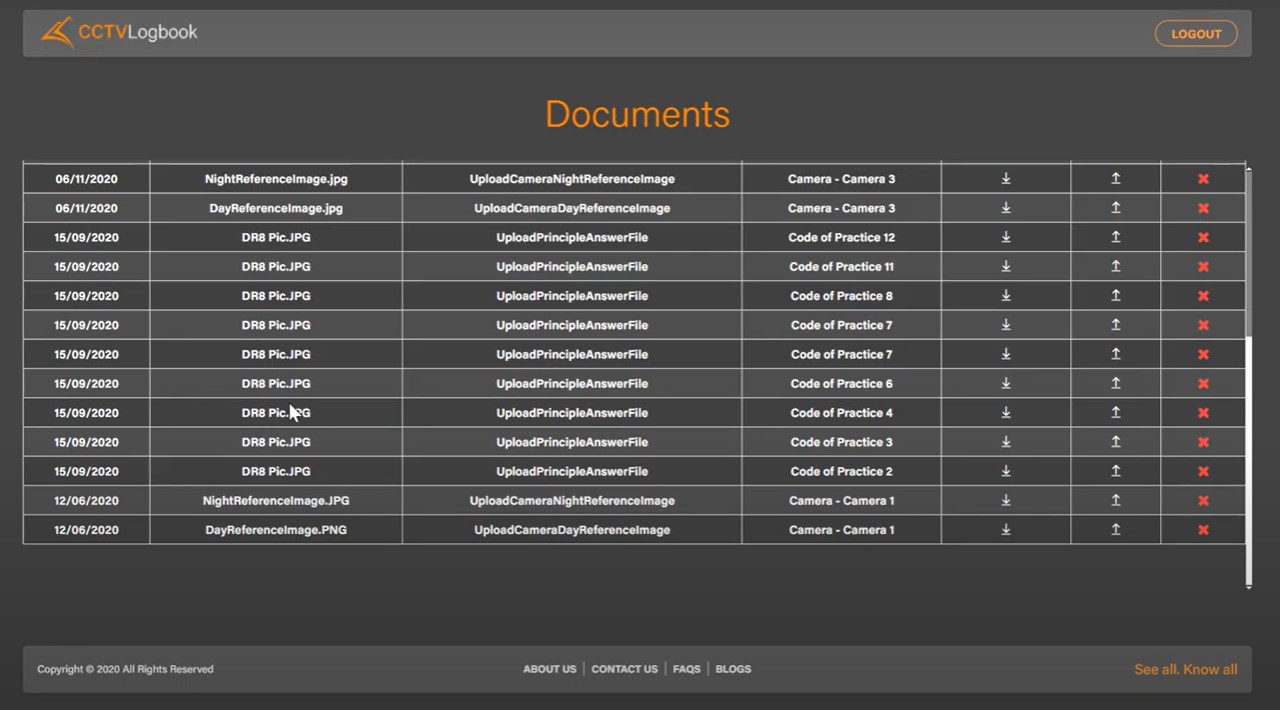Remove Camera 1 DayReferenceImage.PNG document
The width and height of the screenshot is (1280, 710).
coord(1203,530)
